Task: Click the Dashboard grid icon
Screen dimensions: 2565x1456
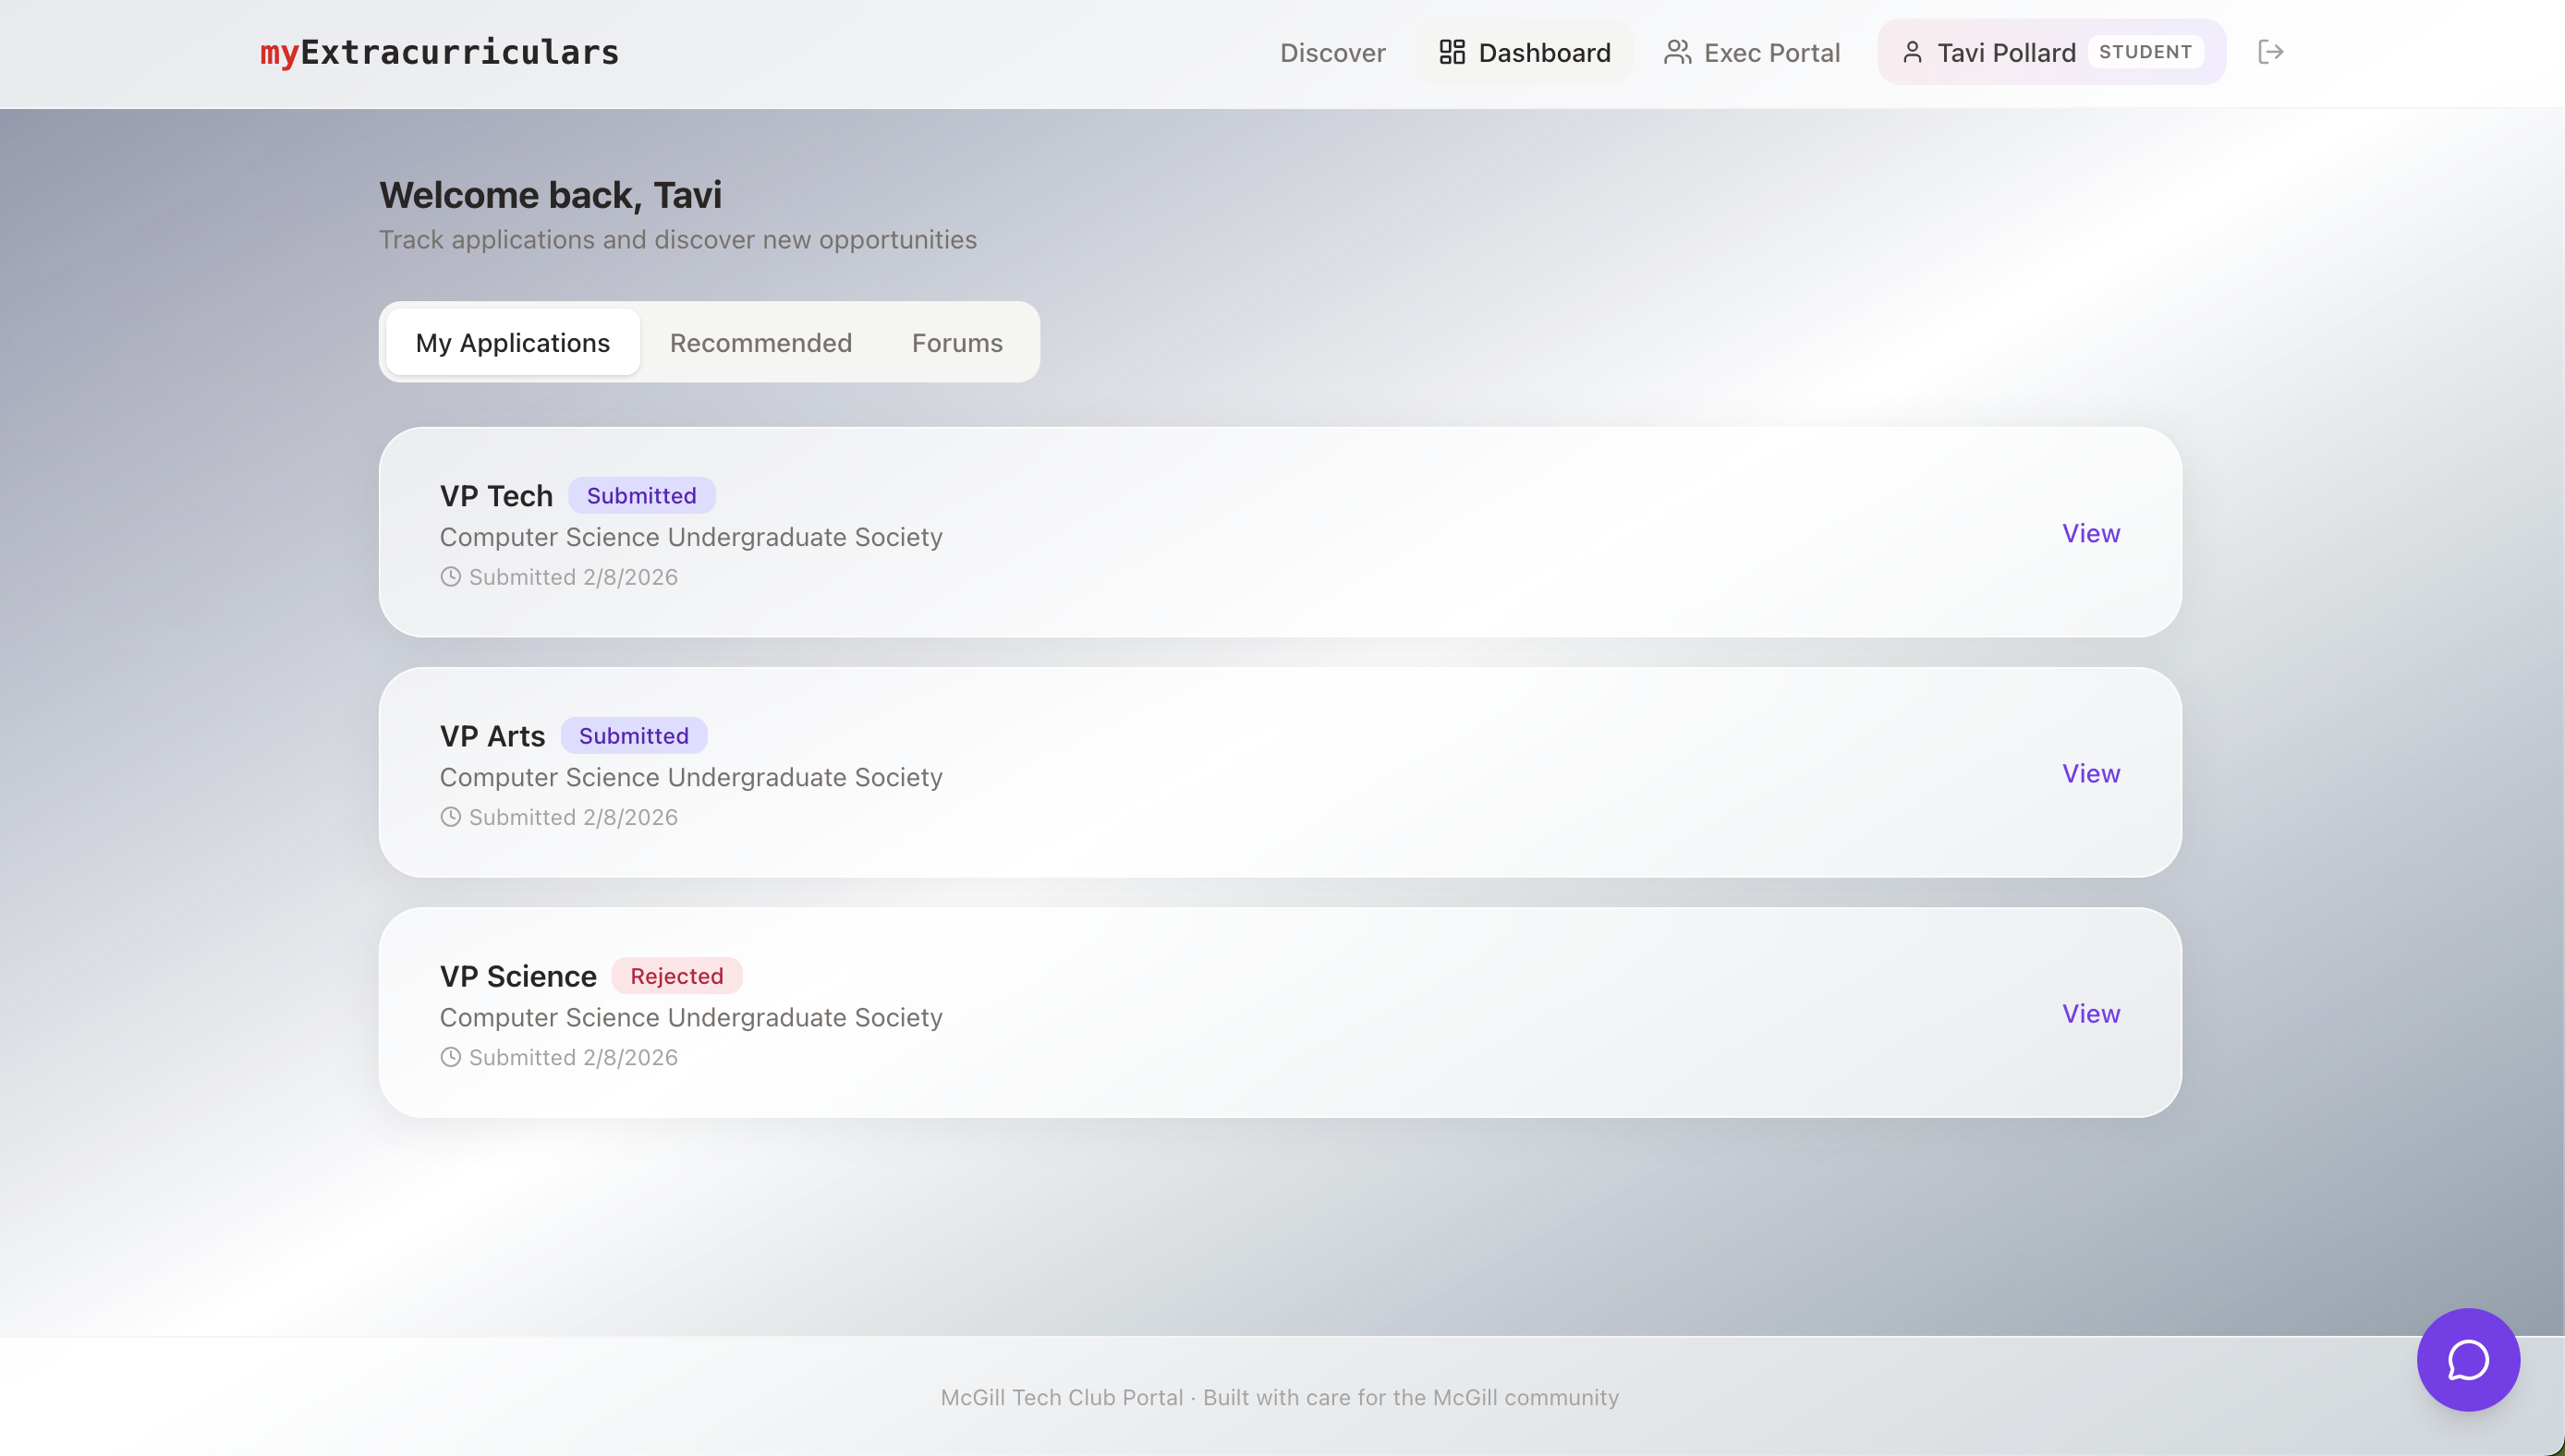Action: (1452, 52)
